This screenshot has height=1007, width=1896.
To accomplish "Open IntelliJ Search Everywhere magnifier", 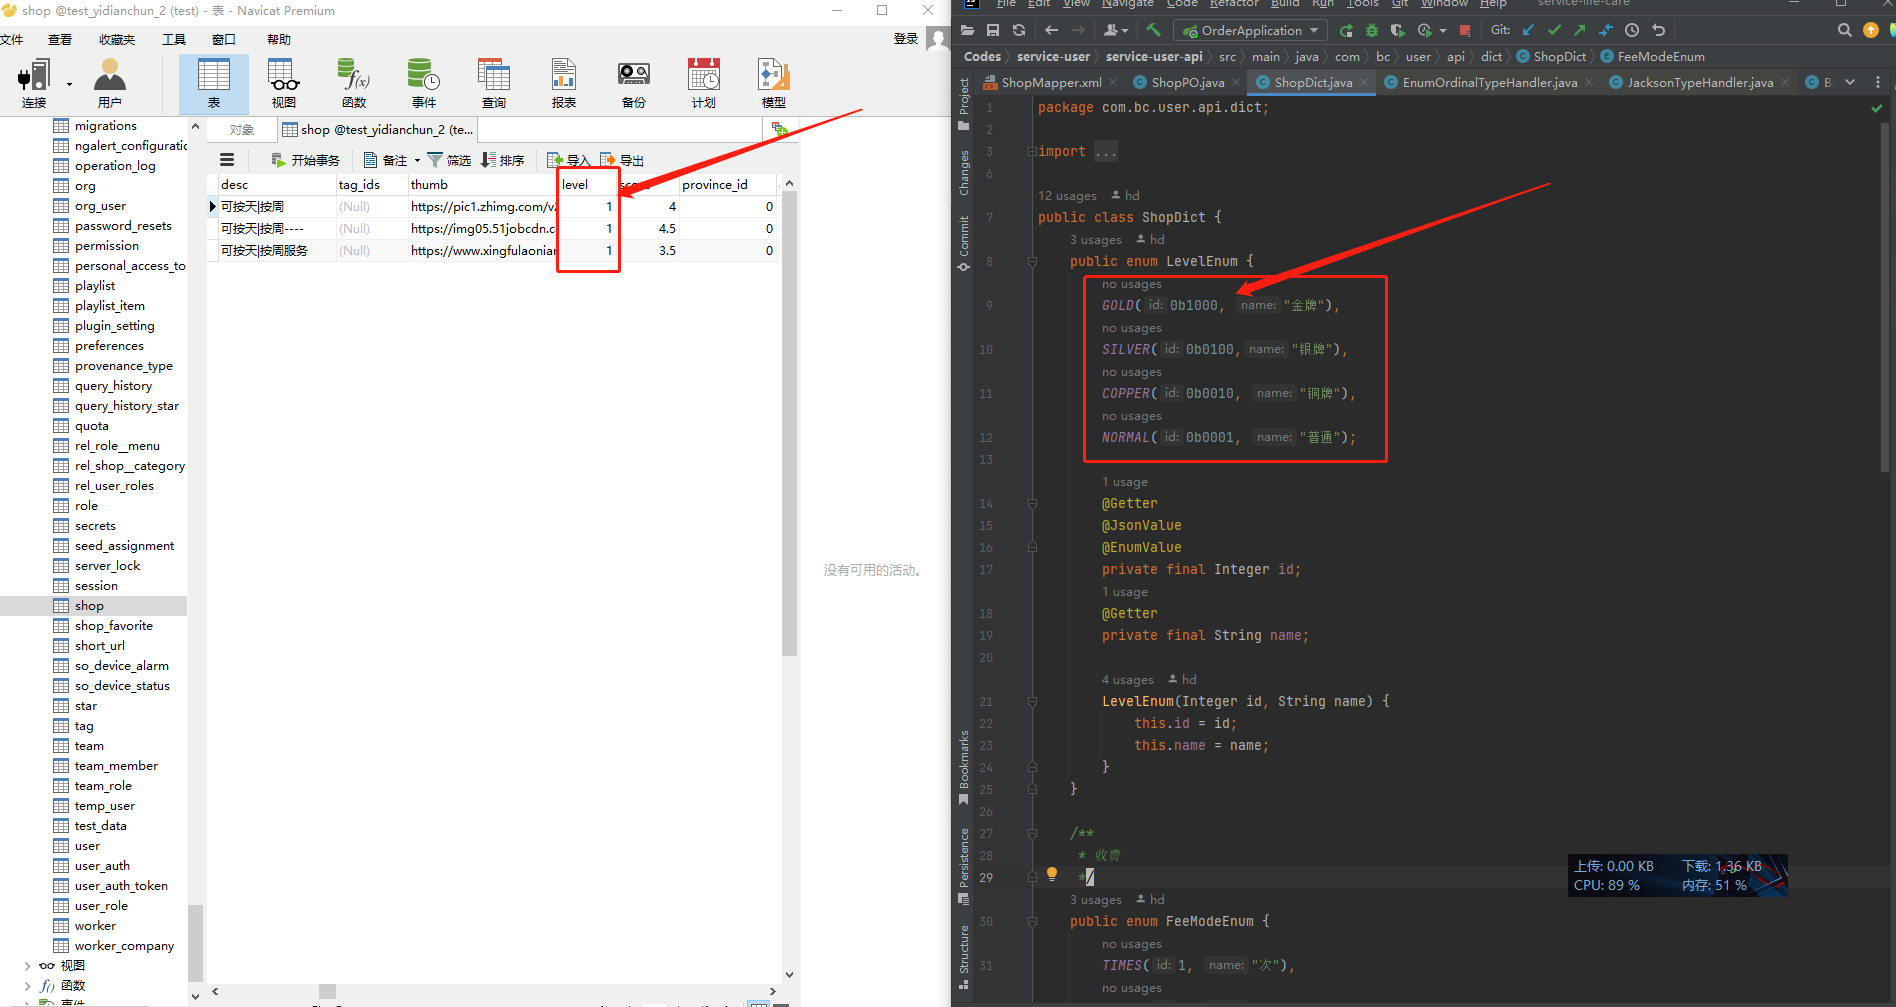I will pos(1845,30).
